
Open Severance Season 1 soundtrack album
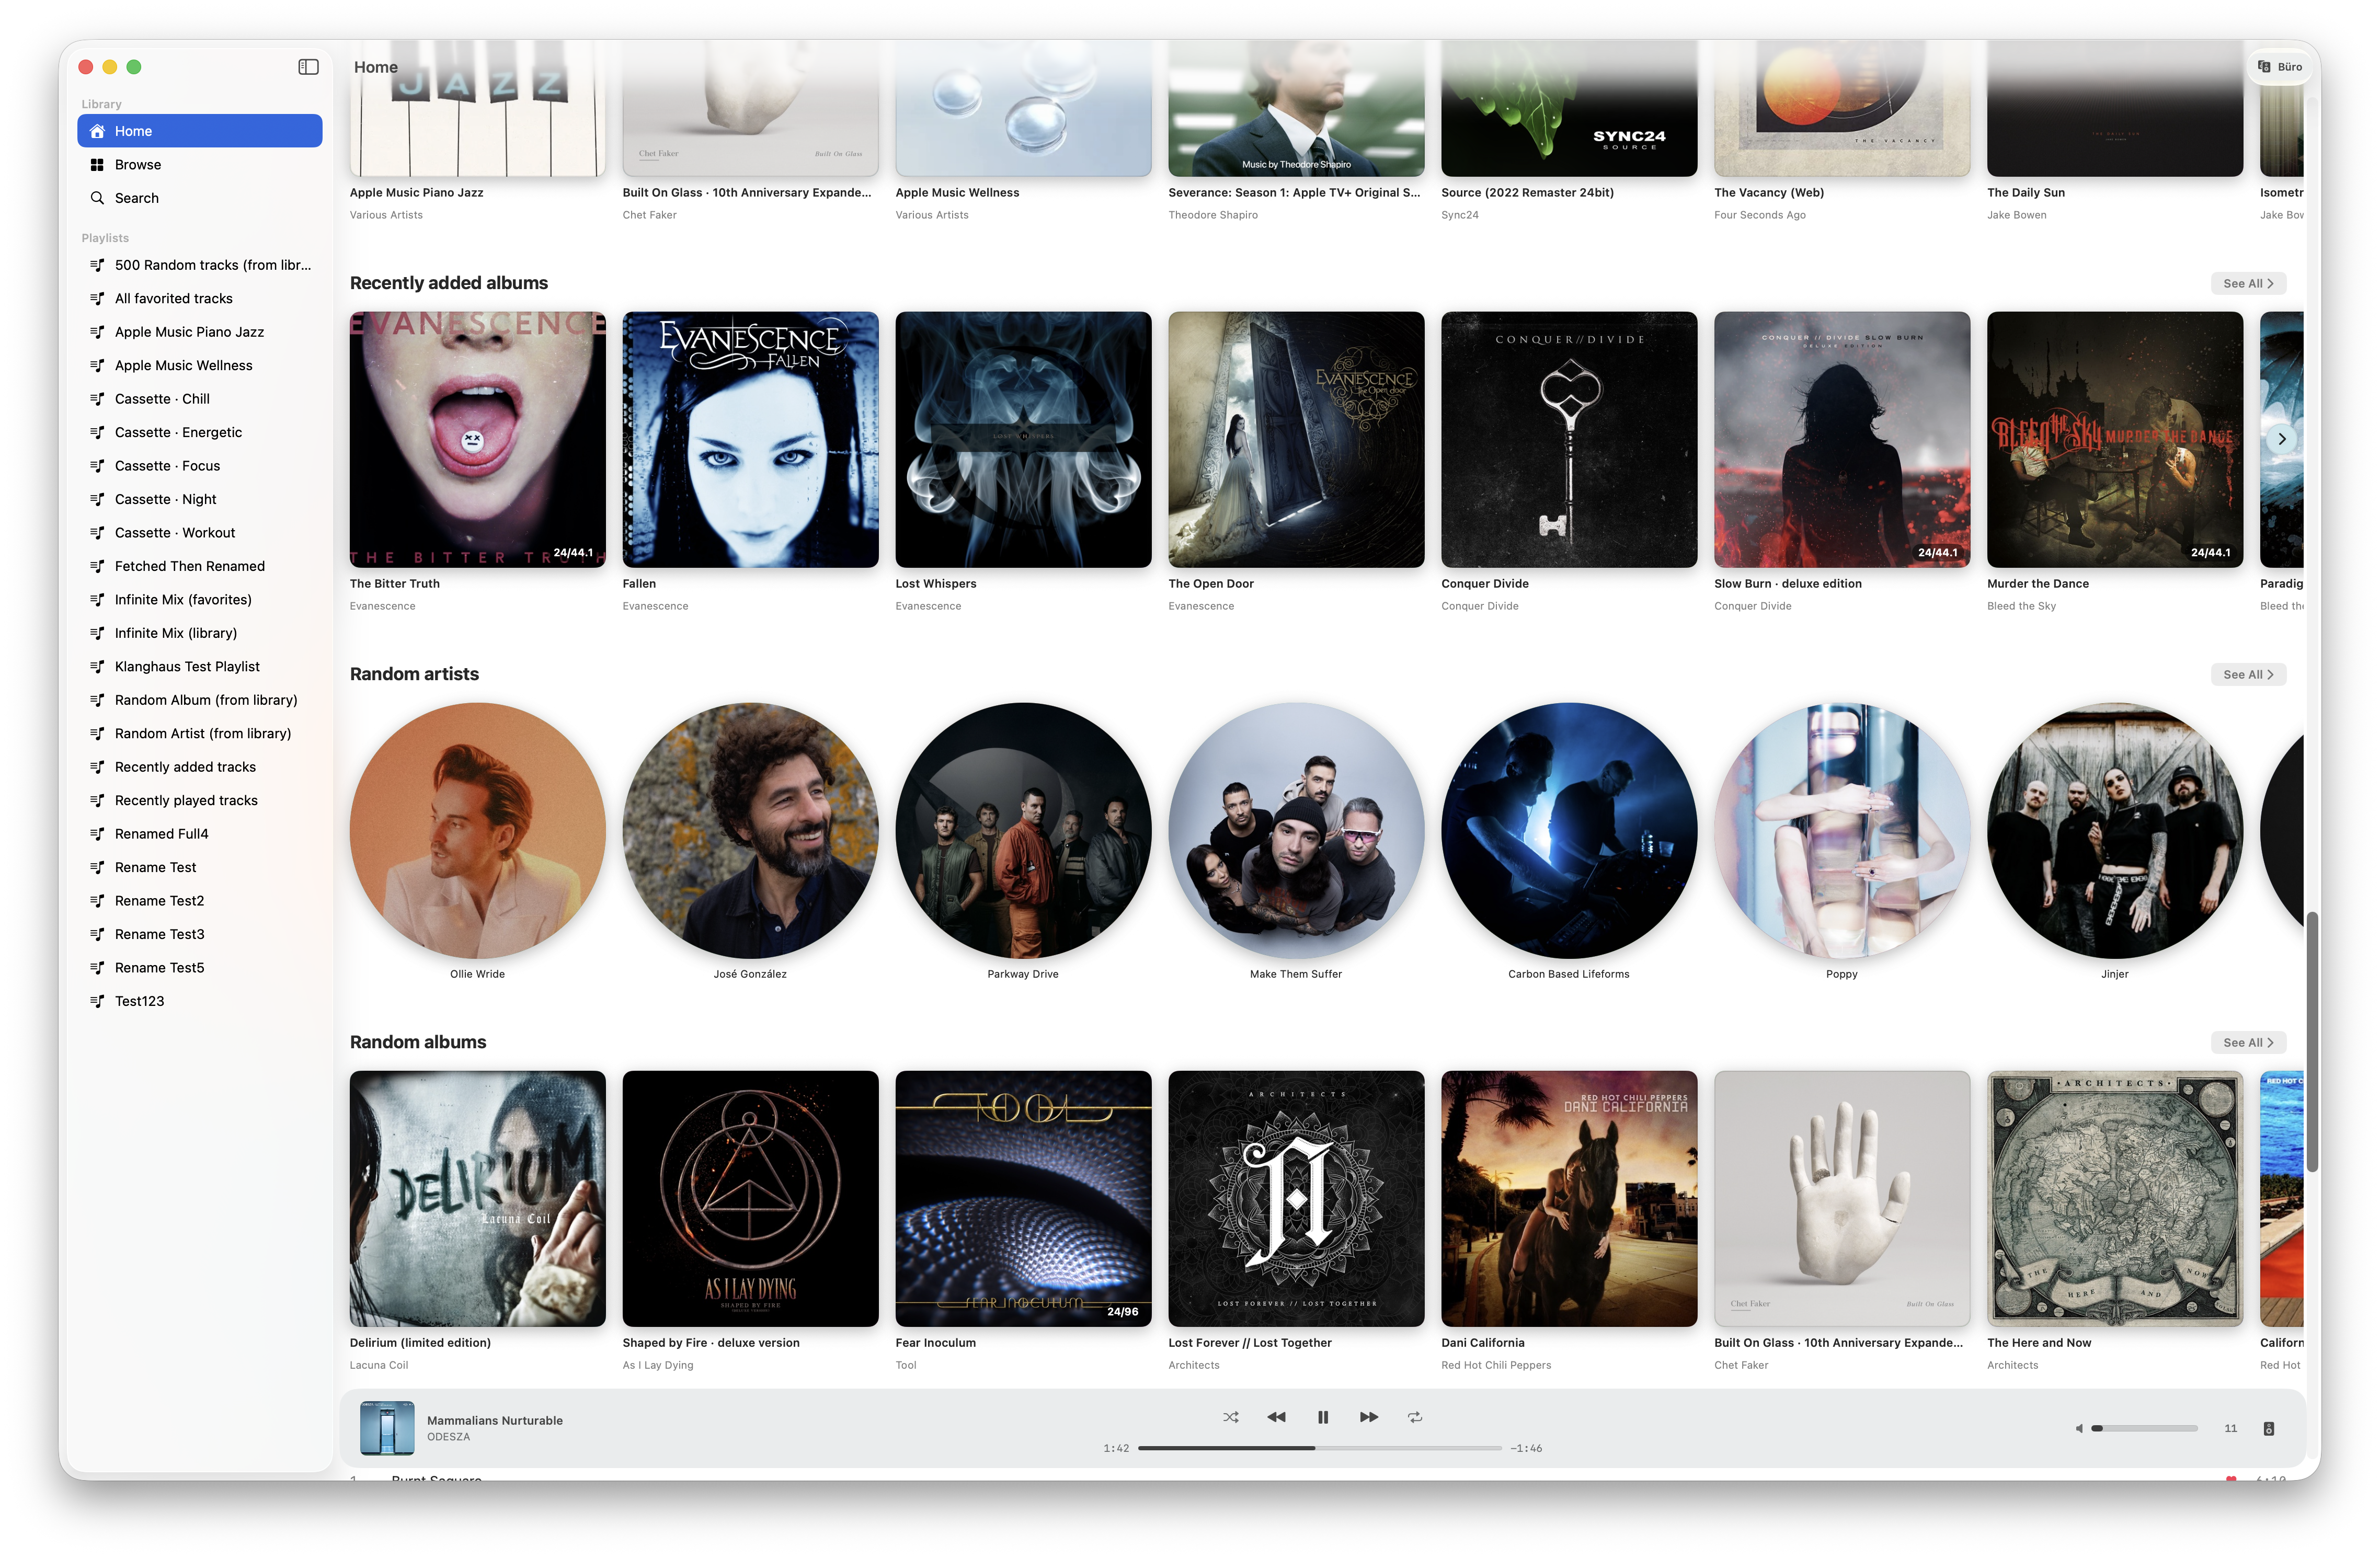coord(1296,108)
